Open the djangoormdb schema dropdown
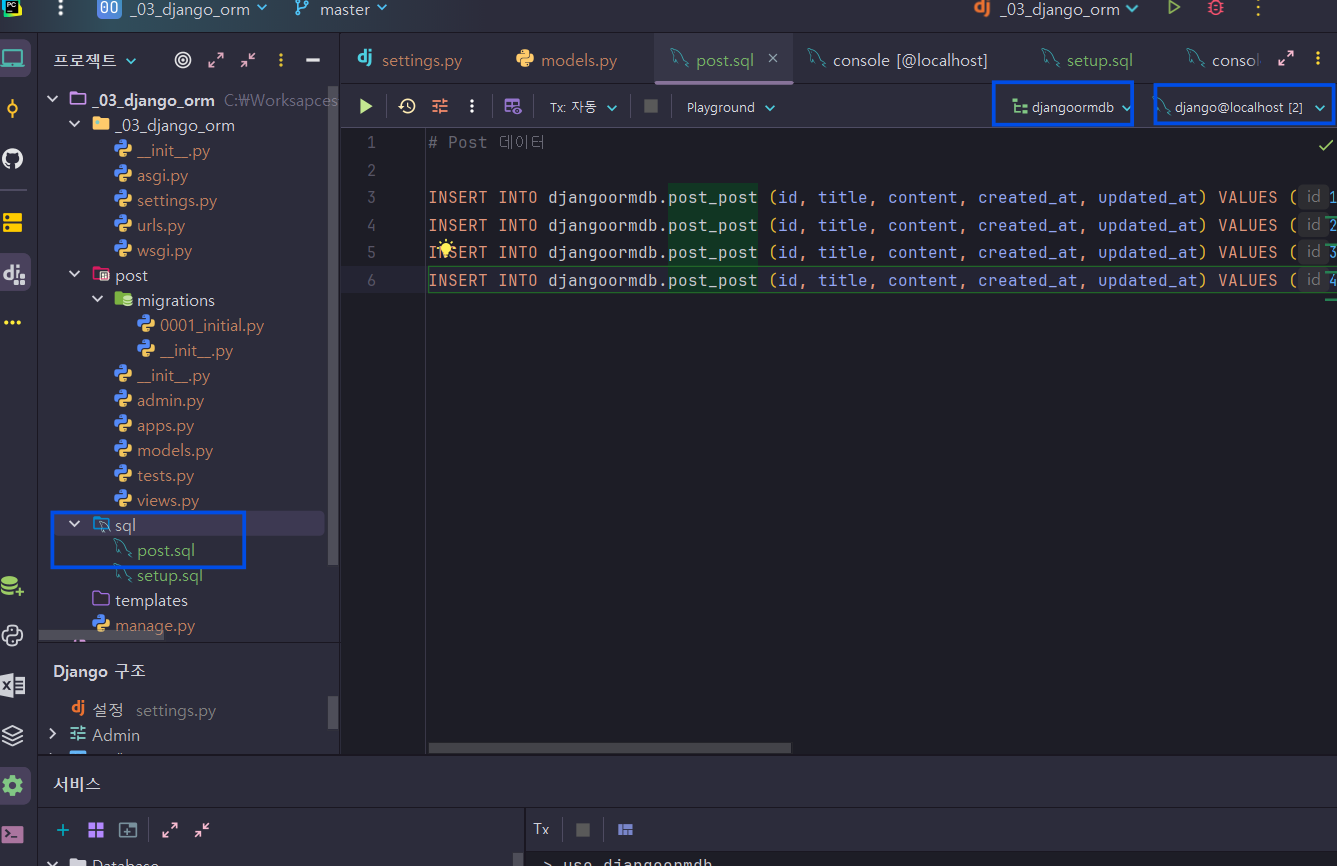 point(1071,107)
